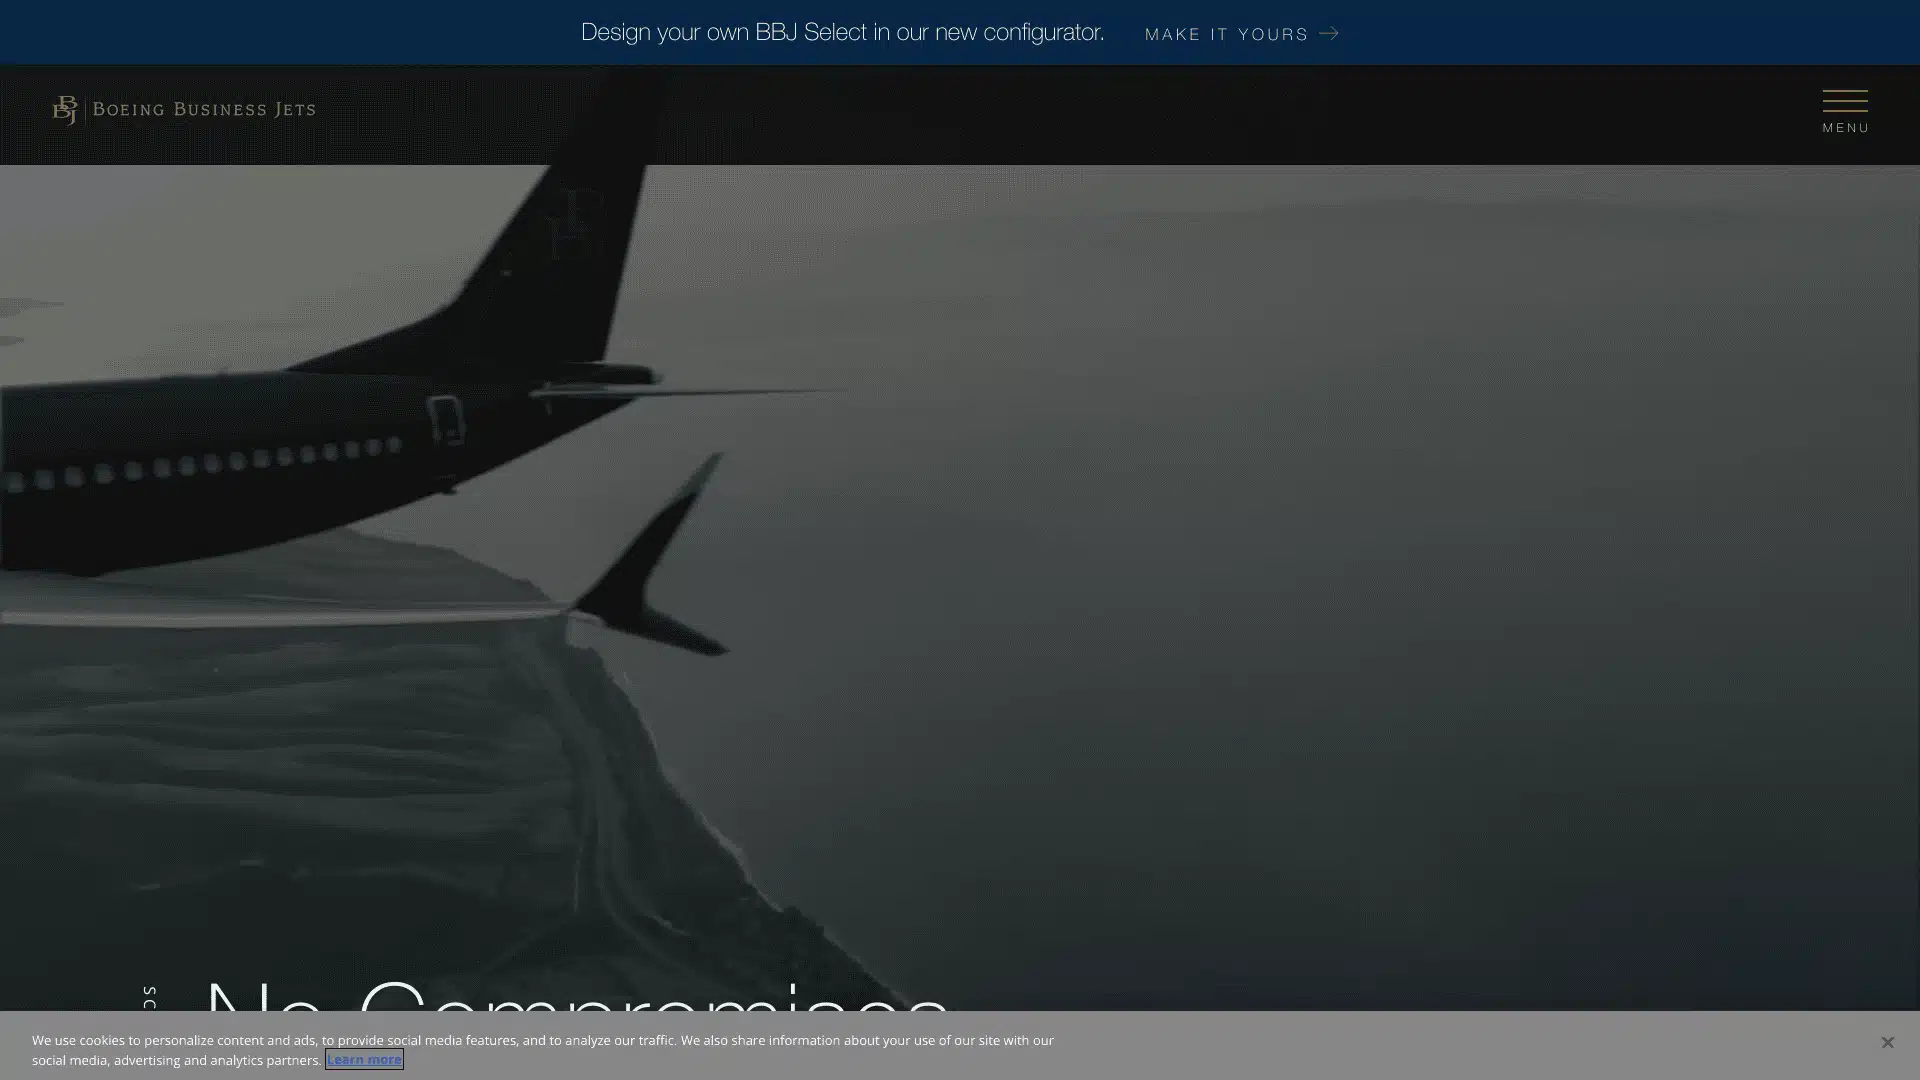
Task: Open the cookie Learn more link
Action: click(364, 1059)
